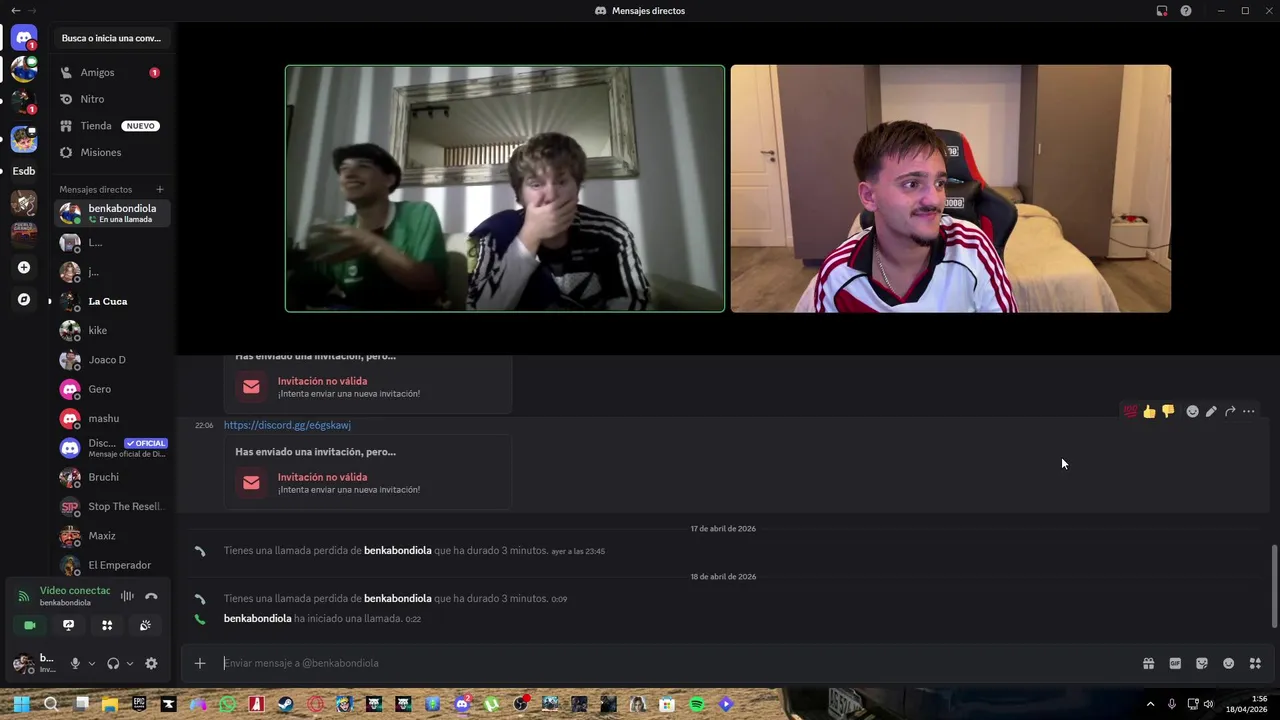Viewport: 1280px width, 720px height.
Task: Open Steam from the taskbar
Action: 286,704
